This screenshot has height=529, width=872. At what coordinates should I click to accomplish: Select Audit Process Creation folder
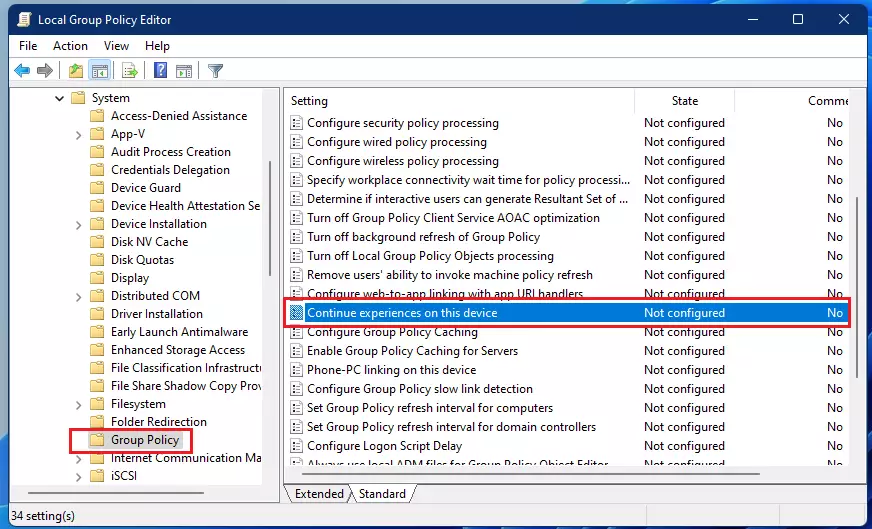171,152
